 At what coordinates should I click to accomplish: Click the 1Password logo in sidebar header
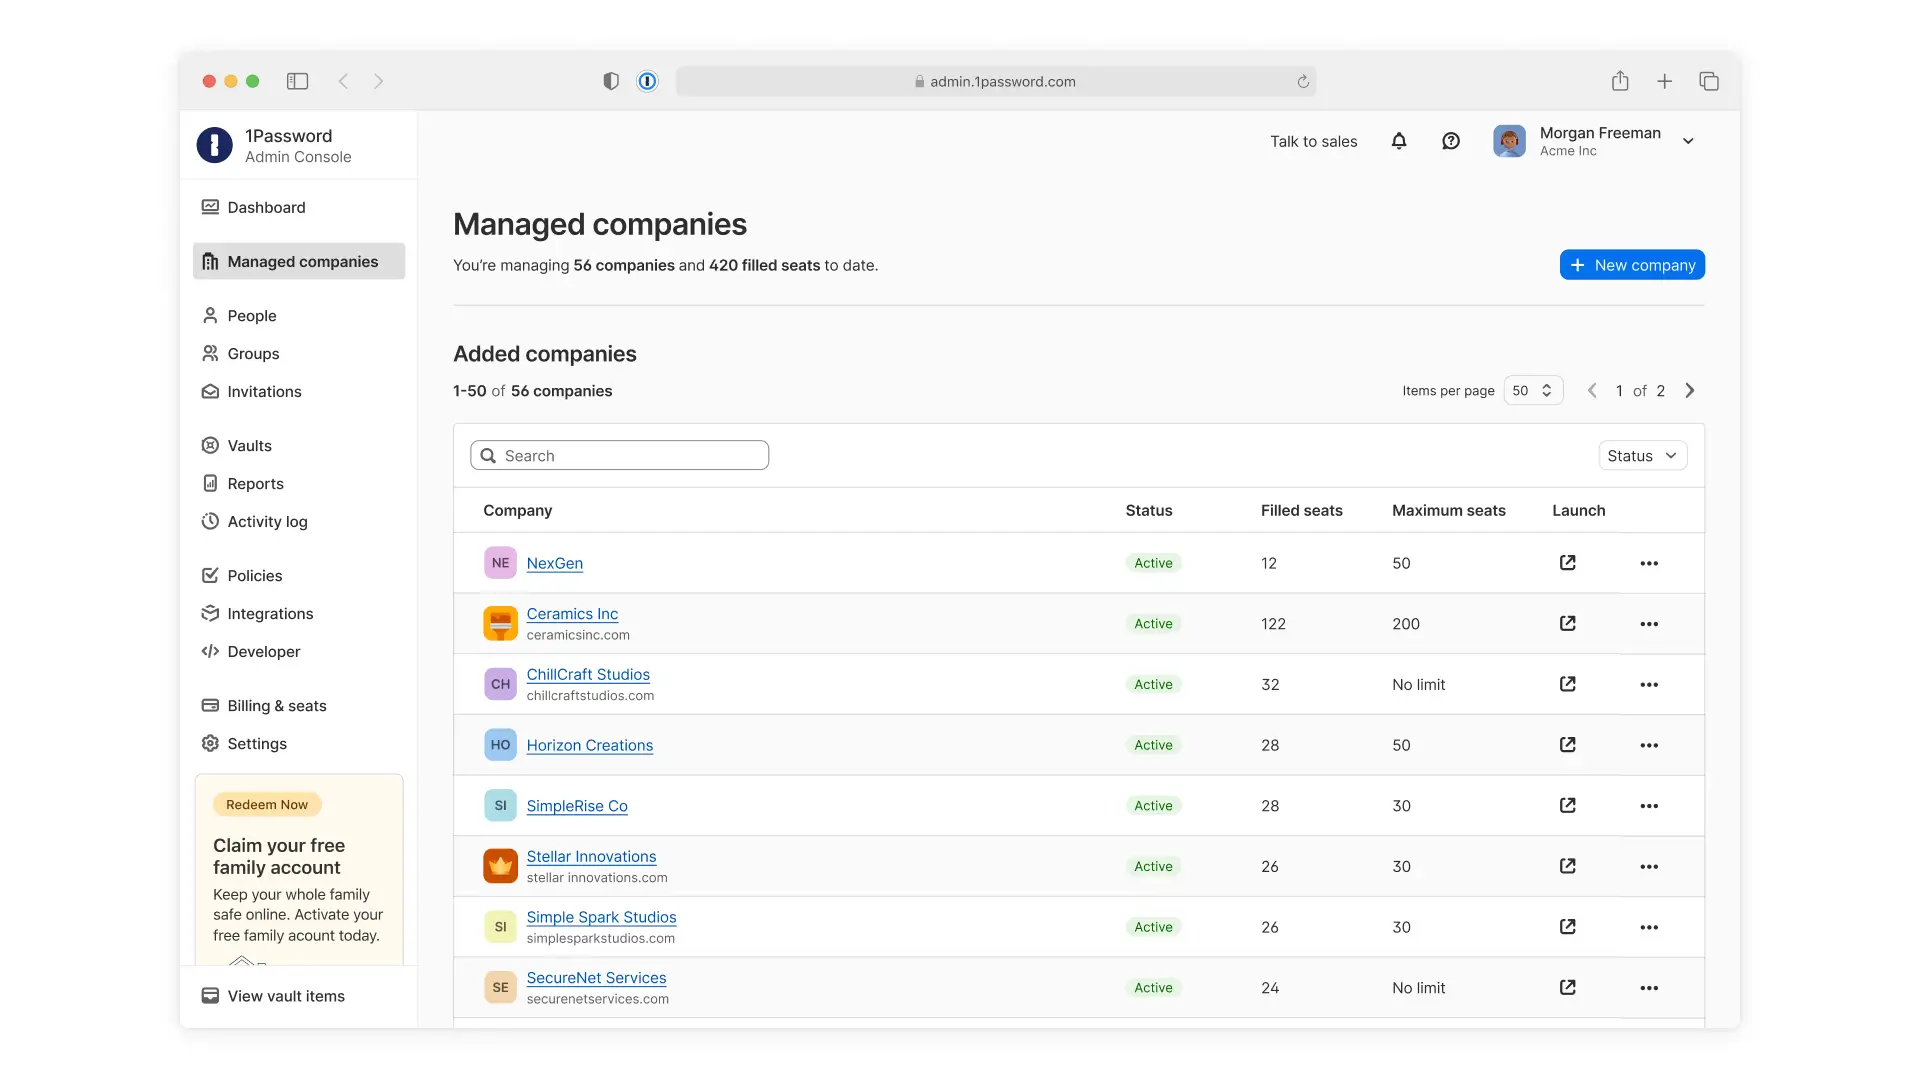(x=214, y=145)
